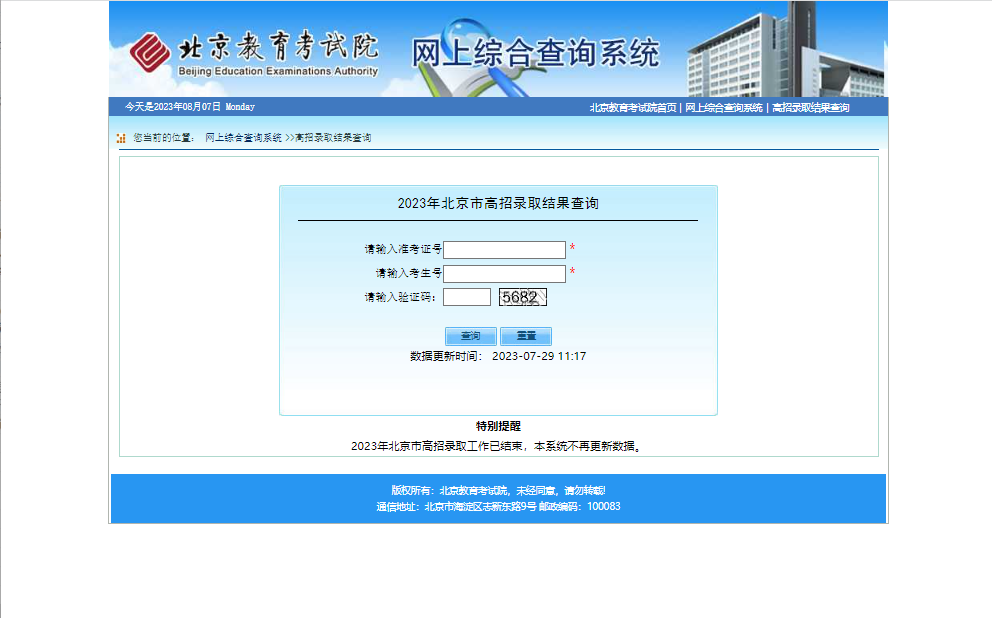
Task: Click the 网上综合查询系统 banner title
Action: [535, 53]
